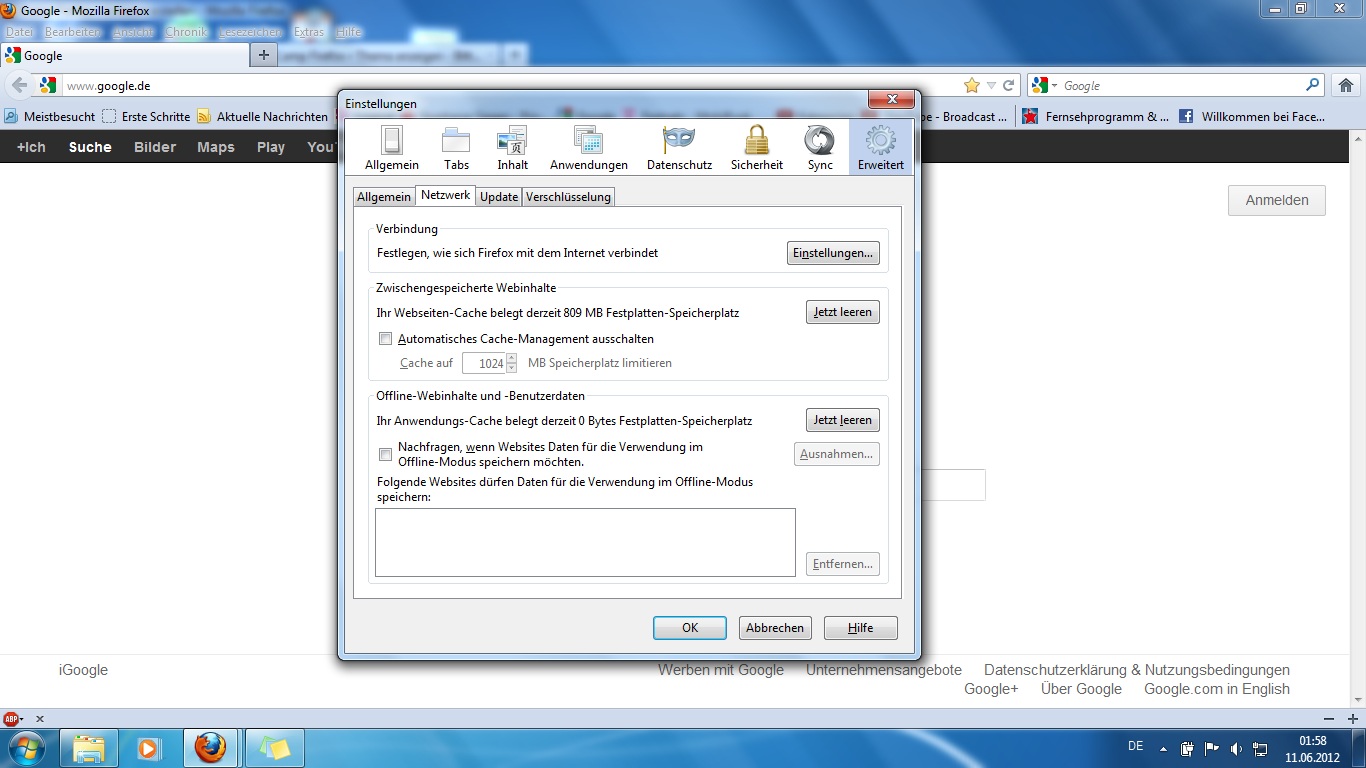Screen dimensions: 1366x768
Task: Click the Hilfe button in the dialog
Action: coord(861,628)
